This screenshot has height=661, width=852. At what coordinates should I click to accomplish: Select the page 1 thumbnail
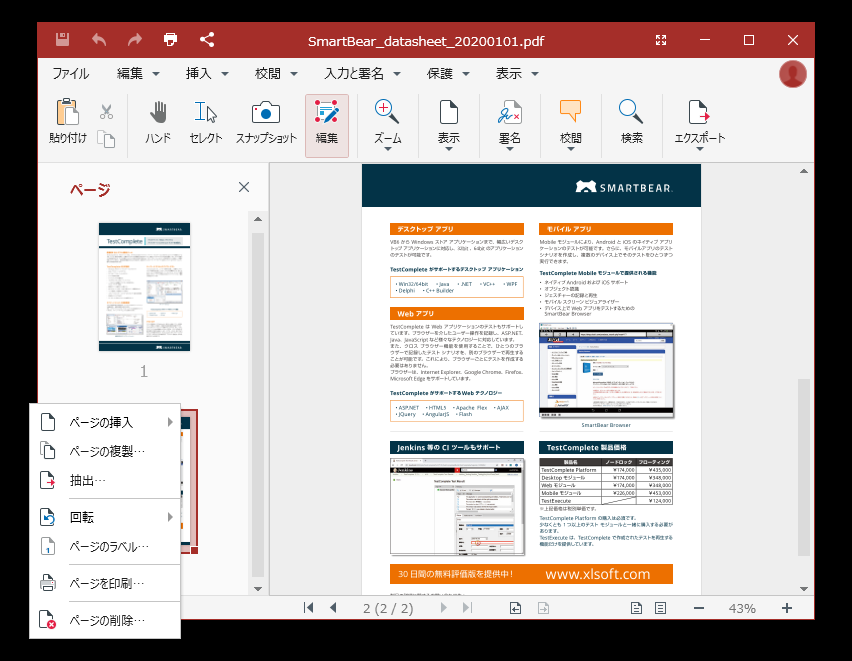point(145,287)
